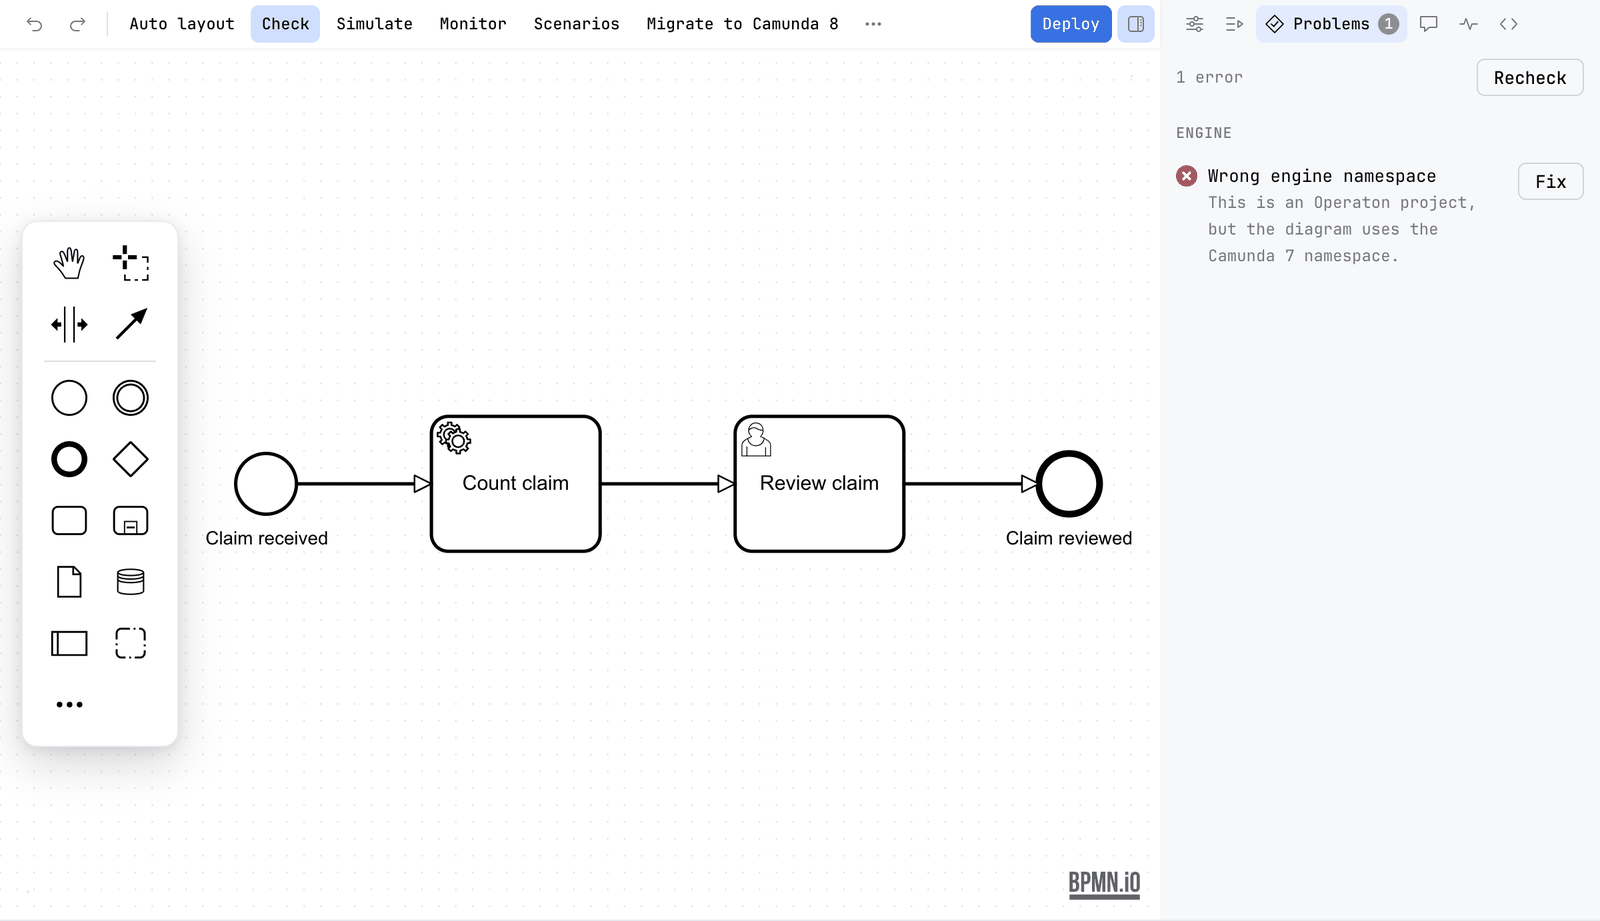Open toolbar overflow menu ellipsis
Image resolution: width=1600 pixels, height=921 pixels.
(873, 24)
